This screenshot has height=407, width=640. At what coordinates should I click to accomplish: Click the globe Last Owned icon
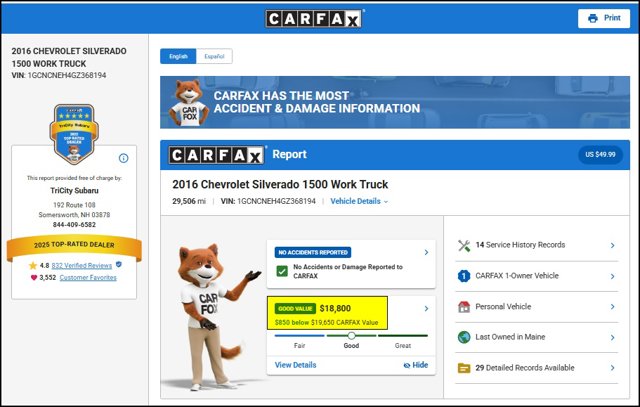point(464,337)
